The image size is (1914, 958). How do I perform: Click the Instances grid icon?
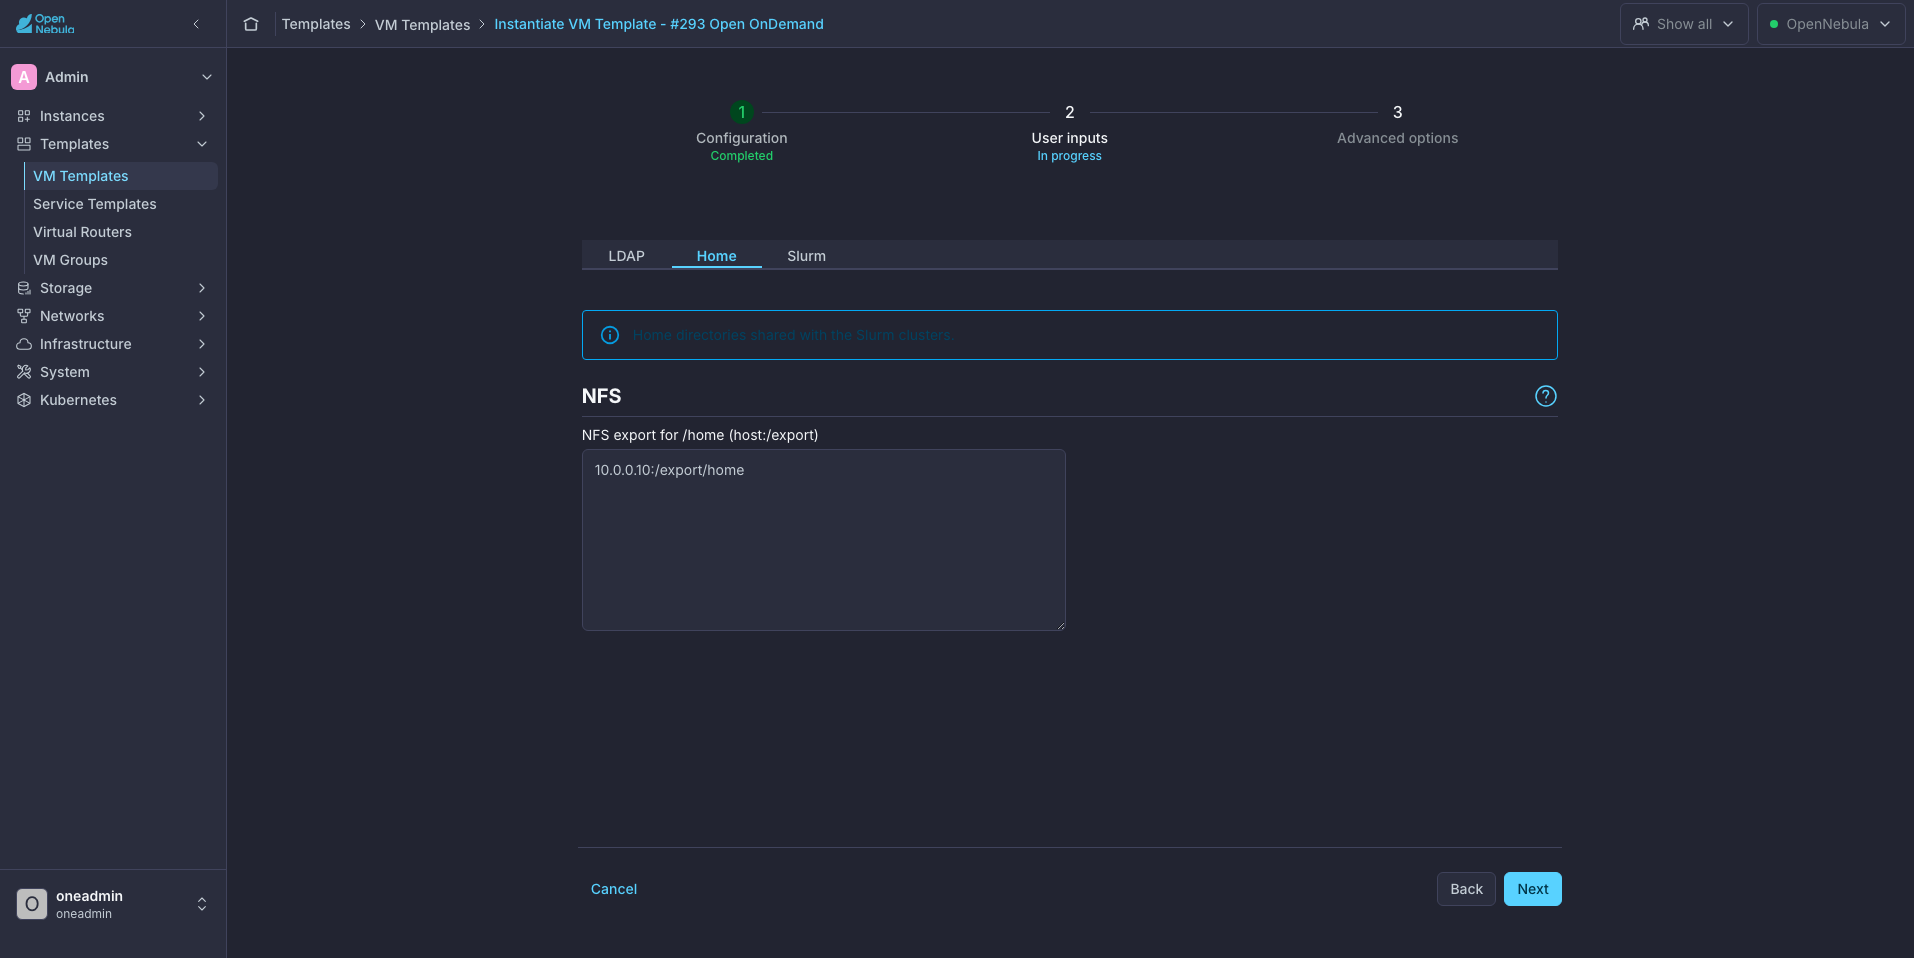click(x=24, y=116)
